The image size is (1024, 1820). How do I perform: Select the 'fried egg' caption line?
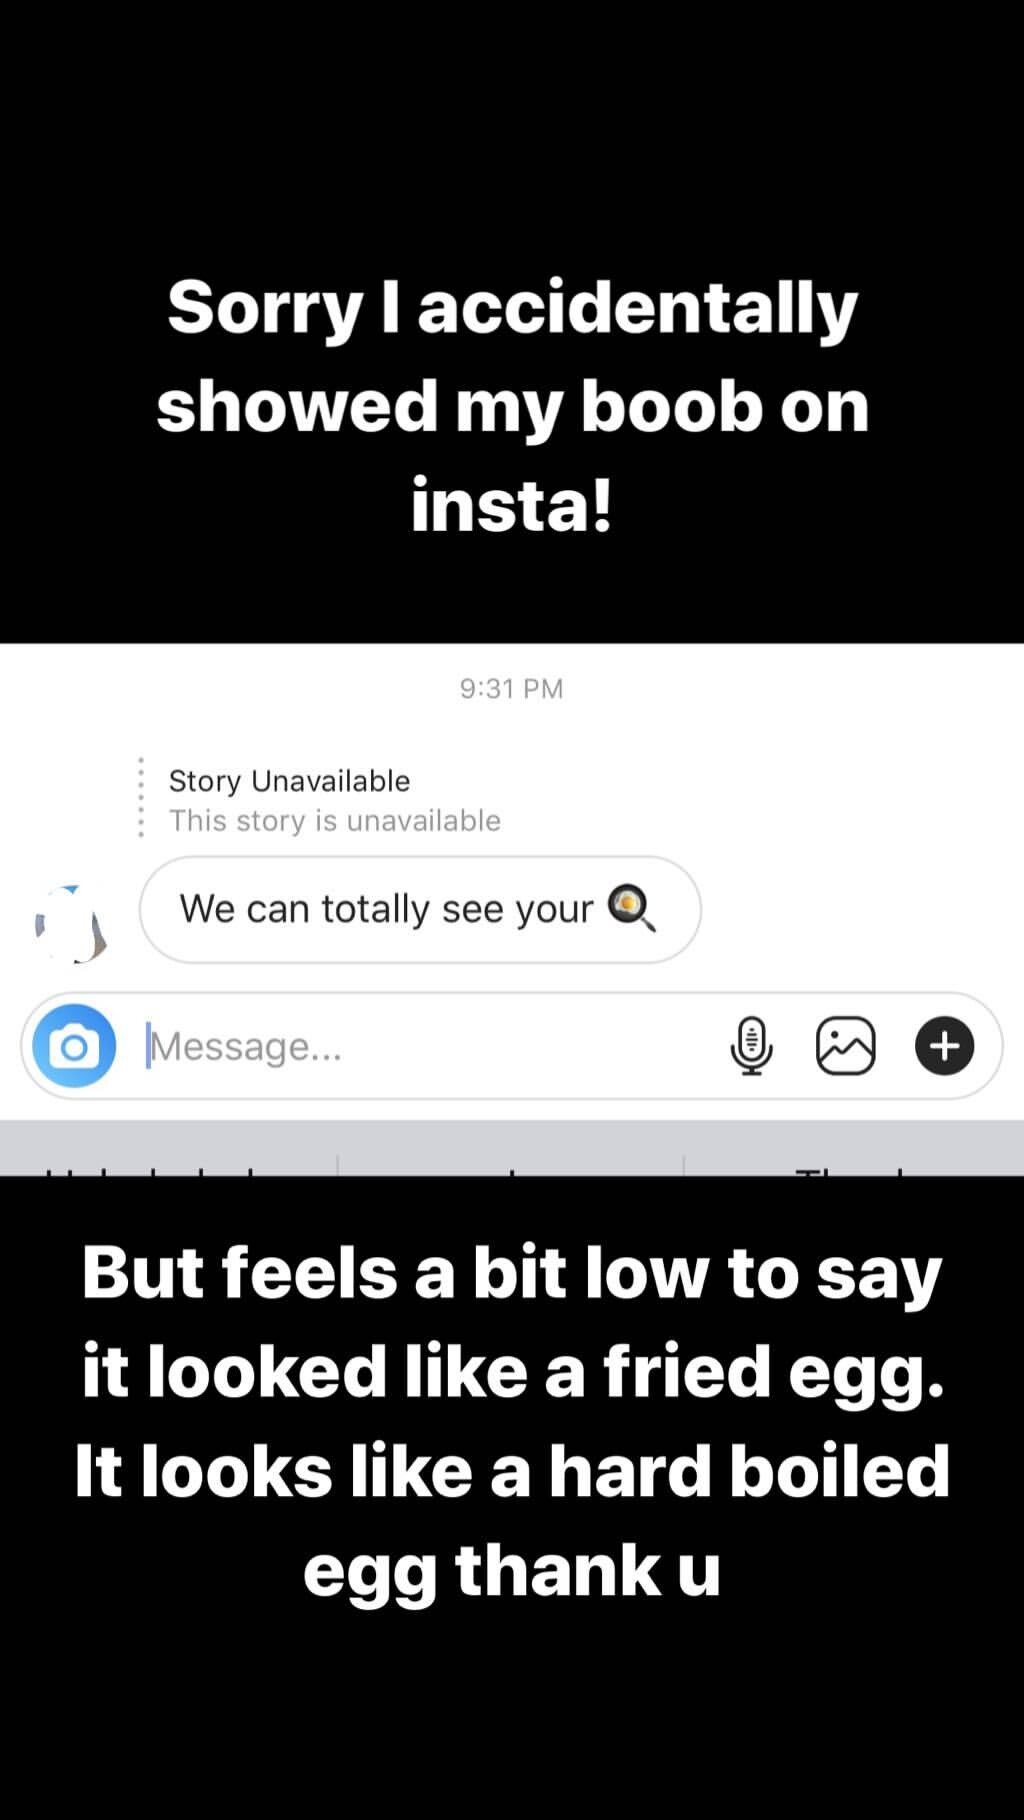point(511,1370)
